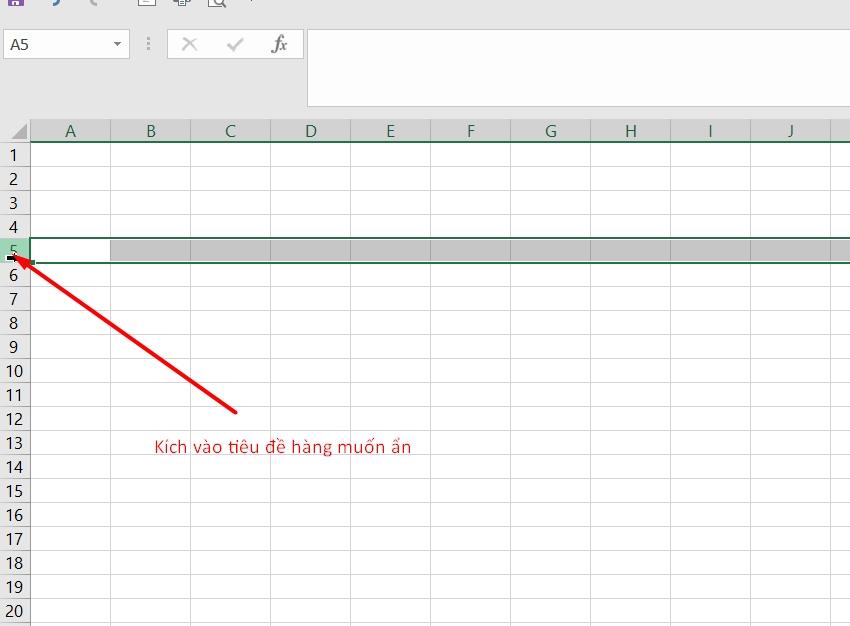Select row 14 header
The width and height of the screenshot is (850, 626).
(x=15, y=467)
